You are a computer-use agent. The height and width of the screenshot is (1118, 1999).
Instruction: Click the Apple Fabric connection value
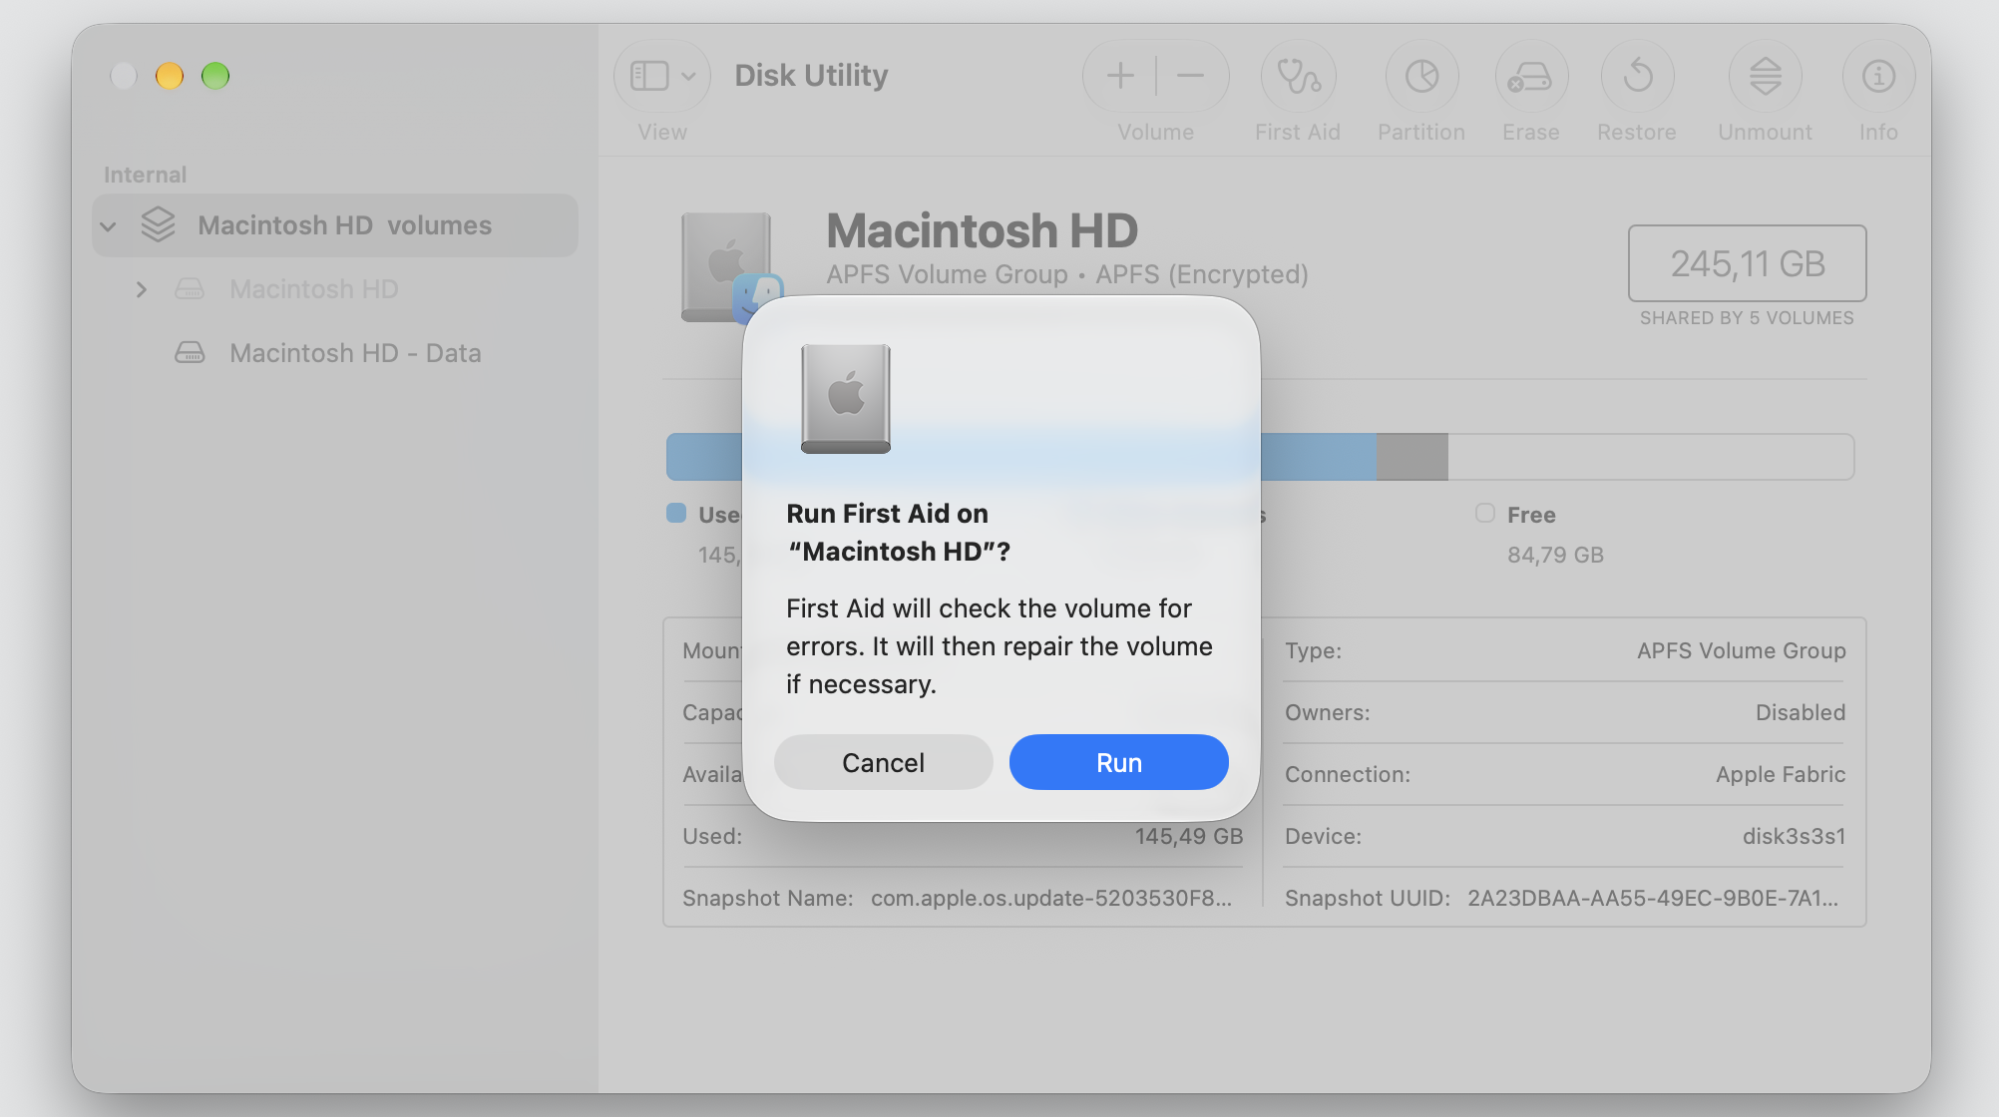(1780, 774)
